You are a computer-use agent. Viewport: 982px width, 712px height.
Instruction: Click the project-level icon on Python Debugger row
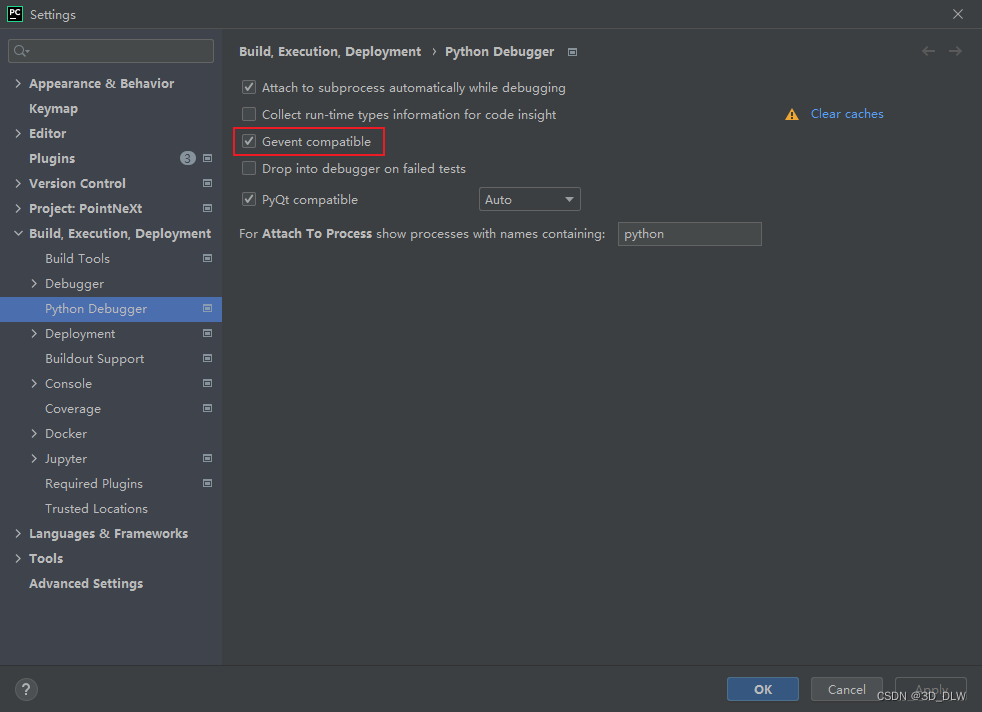pyautogui.click(x=207, y=309)
